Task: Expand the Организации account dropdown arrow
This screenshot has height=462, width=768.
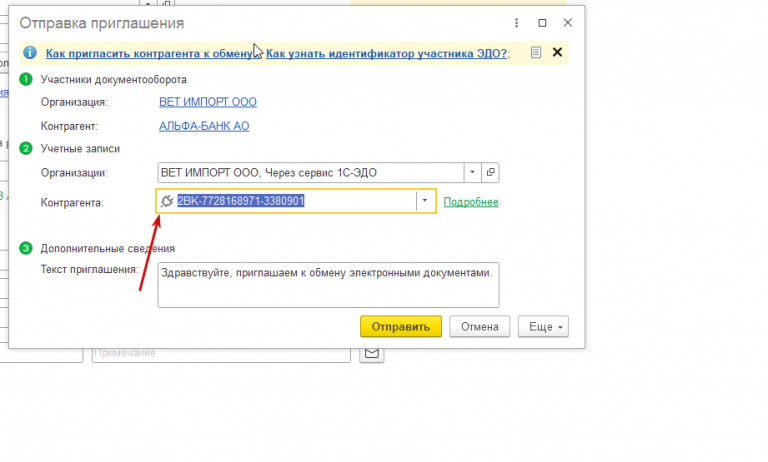Action: (472, 172)
